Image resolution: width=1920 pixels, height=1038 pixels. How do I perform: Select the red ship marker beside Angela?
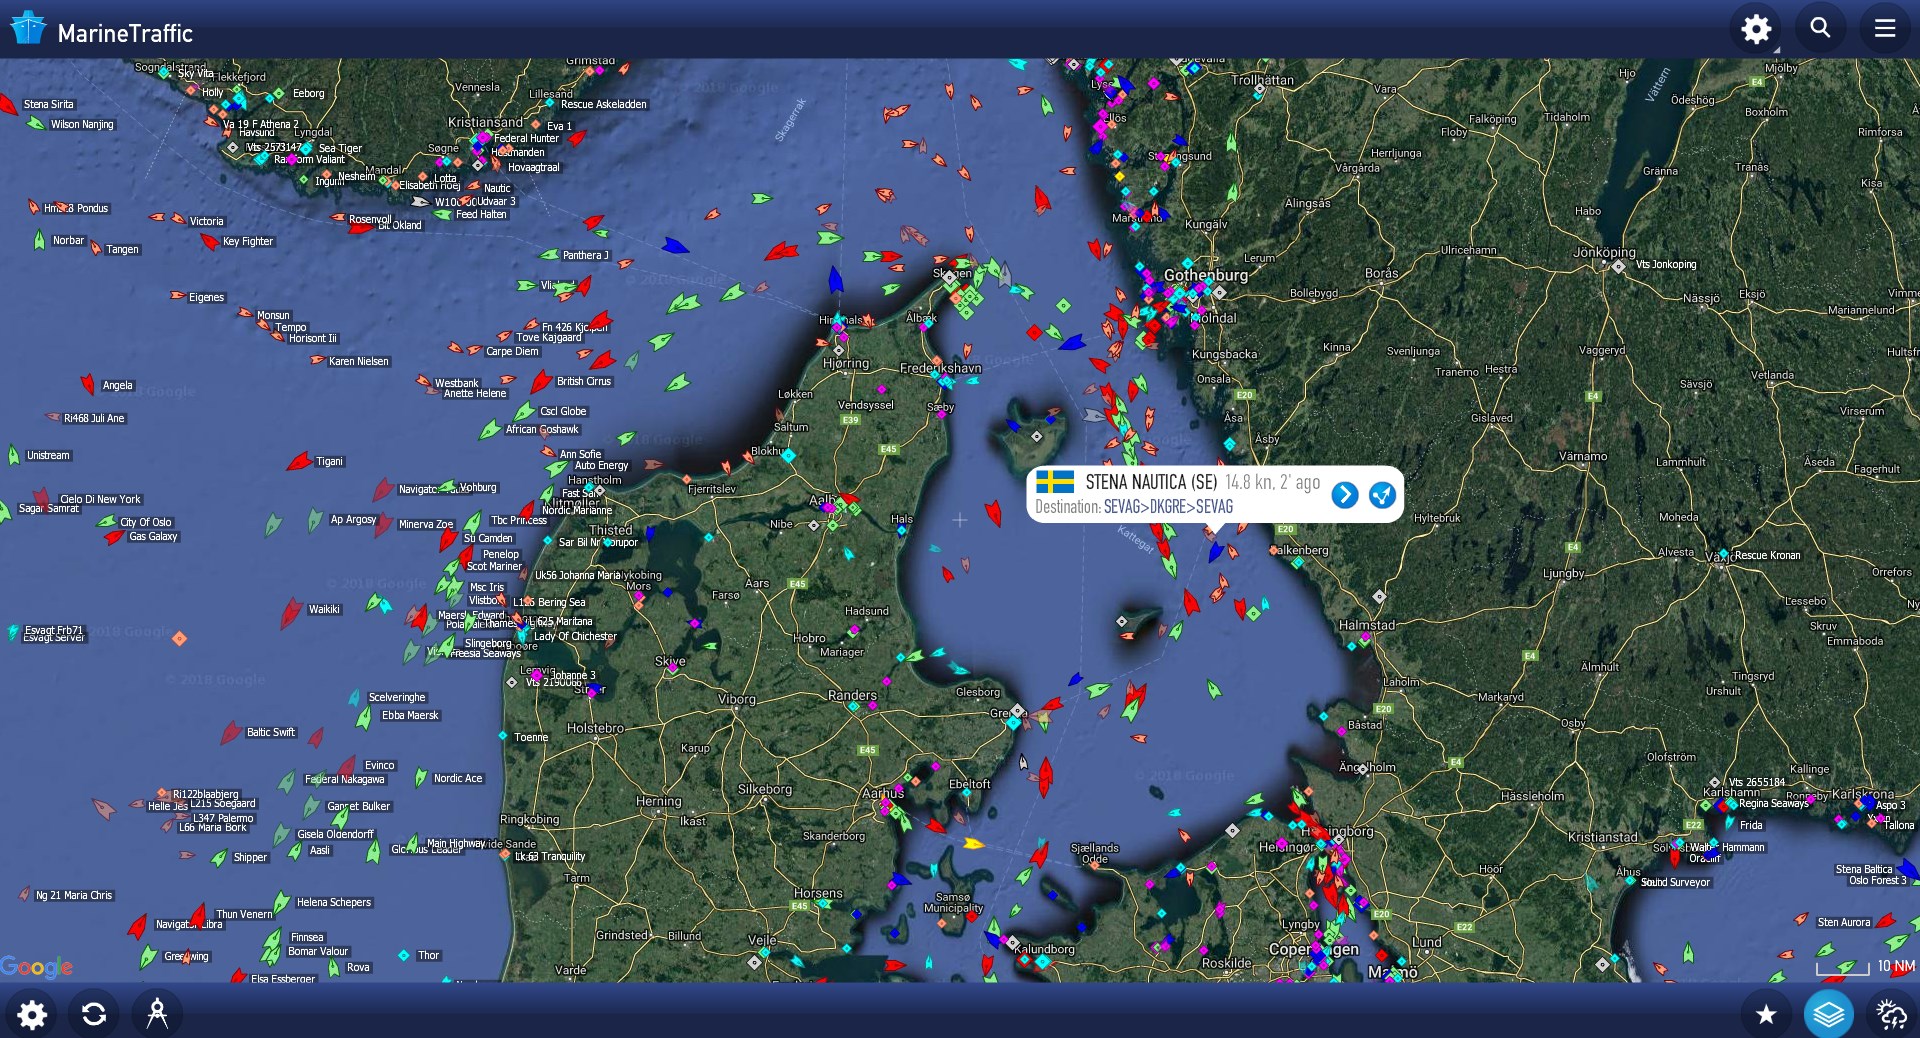(88, 385)
